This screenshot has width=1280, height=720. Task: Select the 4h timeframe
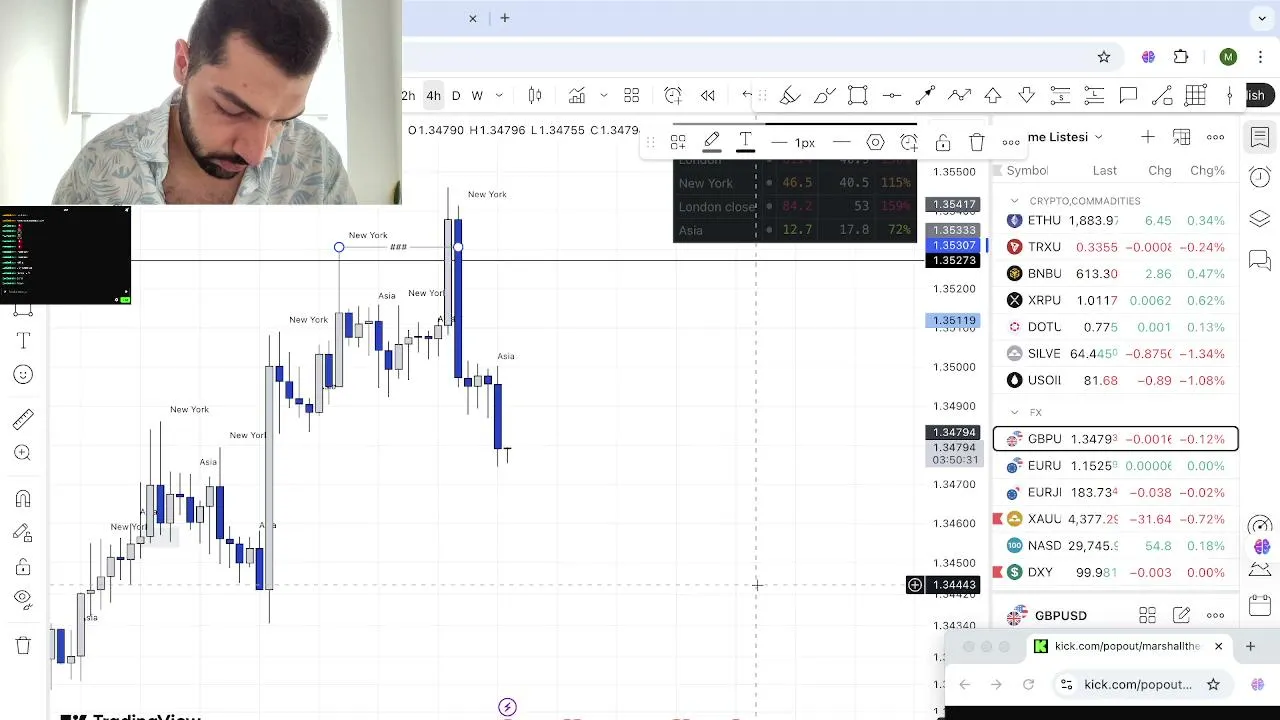click(433, 96)
